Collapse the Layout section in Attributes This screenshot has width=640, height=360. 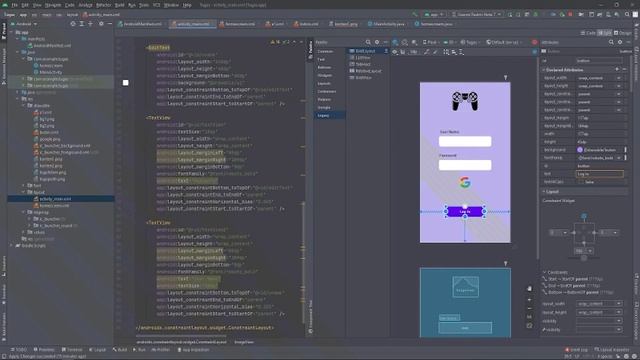544,191
